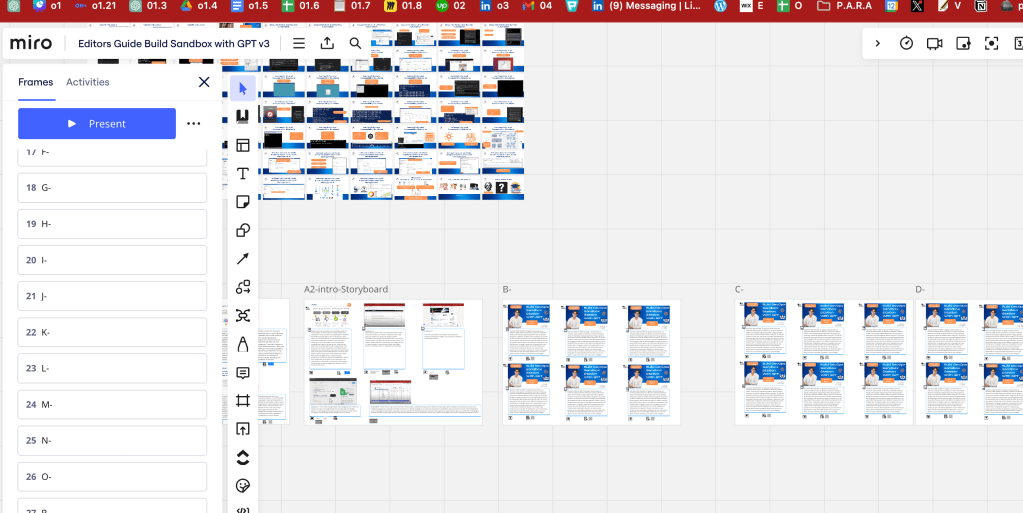
Task: Select the Frame tool
Action: coord(243,401)
